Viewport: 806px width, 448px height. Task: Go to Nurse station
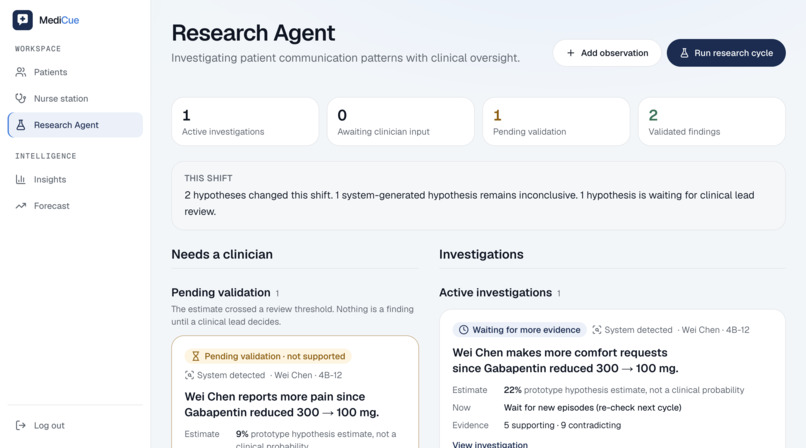75,98
